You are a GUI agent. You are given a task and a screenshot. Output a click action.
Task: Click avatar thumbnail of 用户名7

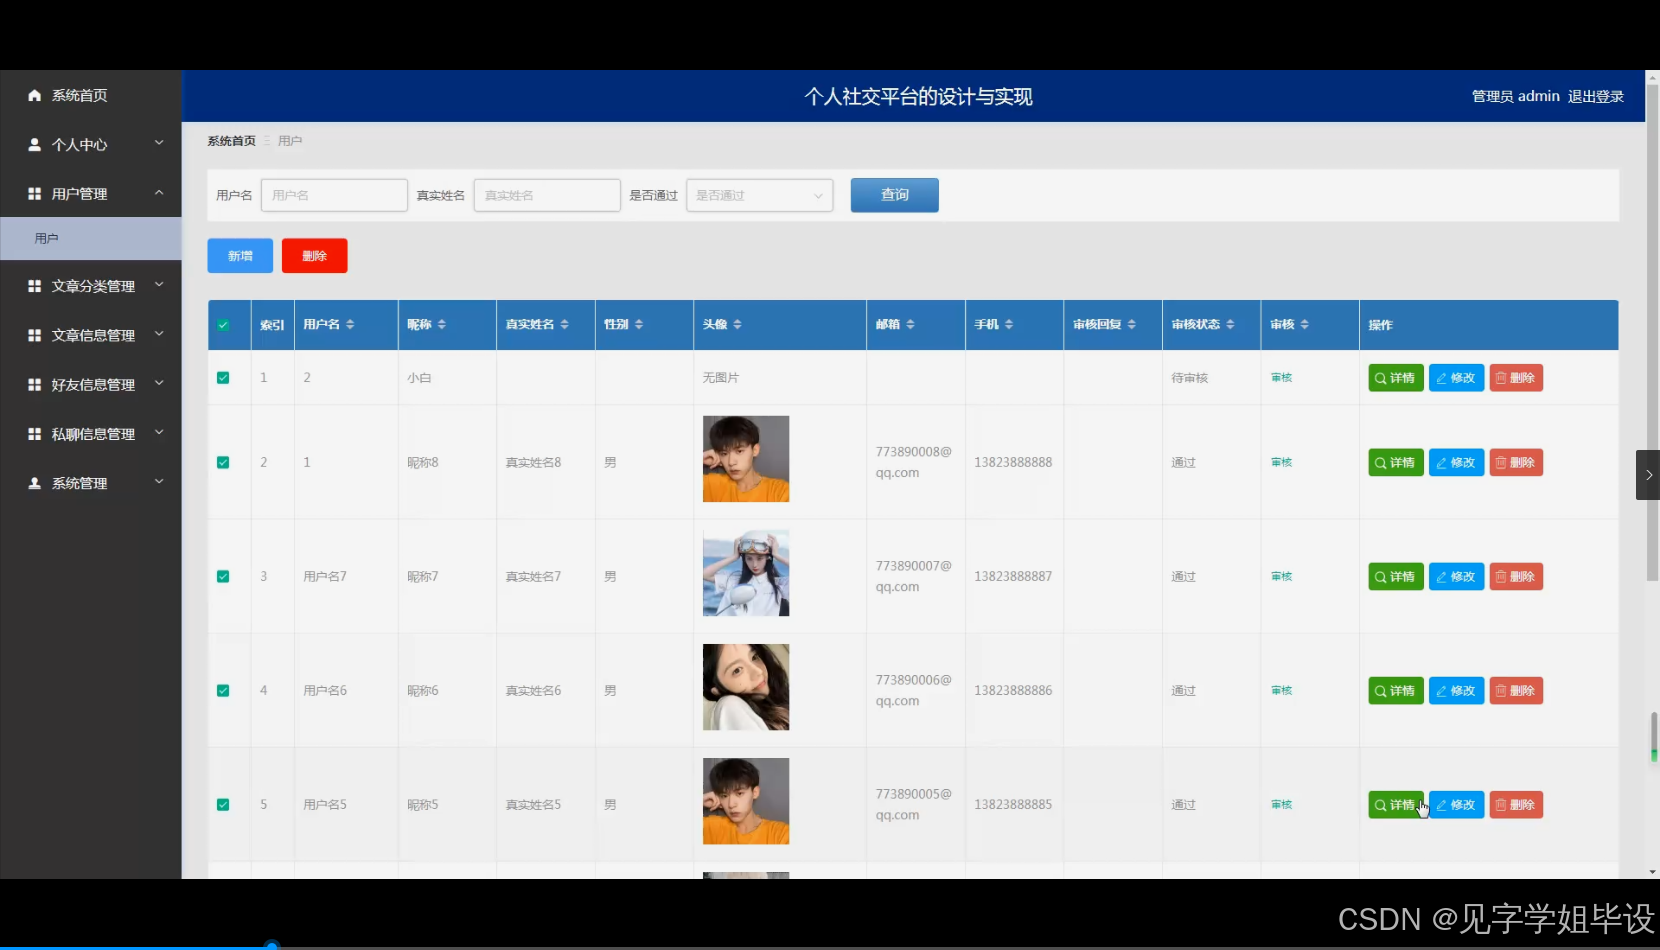coord(746,573)
